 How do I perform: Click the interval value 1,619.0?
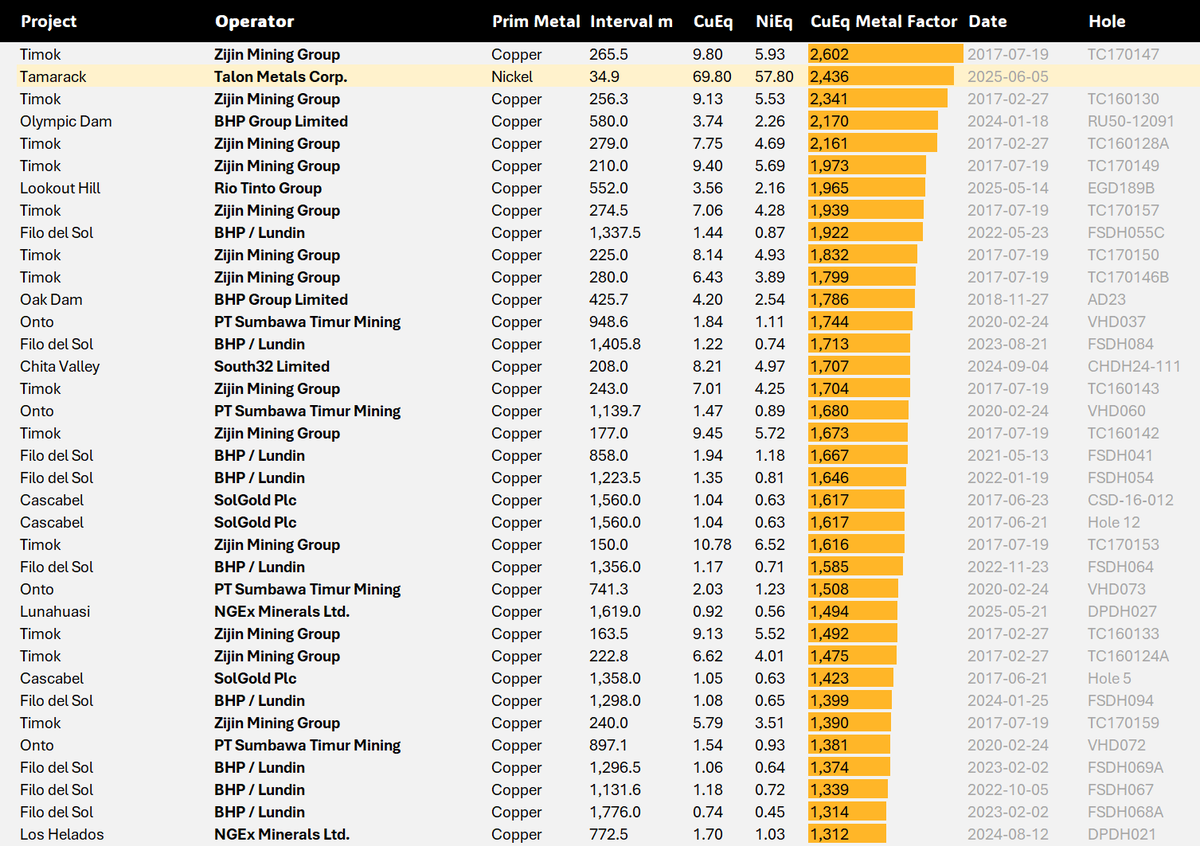click(x=615, y=611)
